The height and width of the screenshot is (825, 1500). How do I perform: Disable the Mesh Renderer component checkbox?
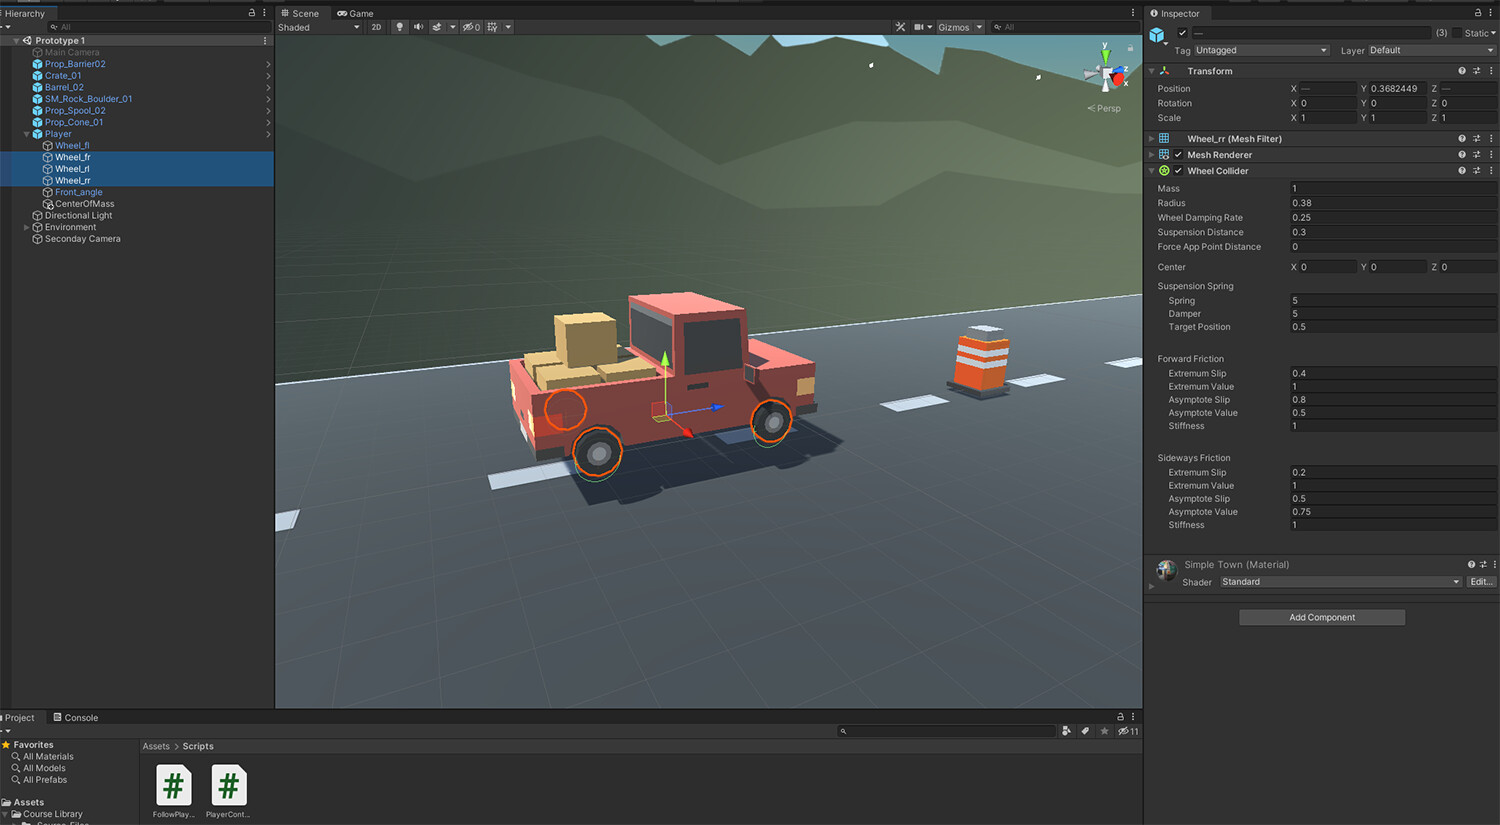click(1176, 154)
